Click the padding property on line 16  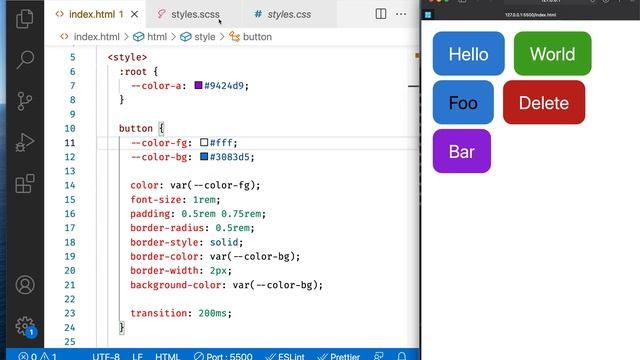click(150, 213)
